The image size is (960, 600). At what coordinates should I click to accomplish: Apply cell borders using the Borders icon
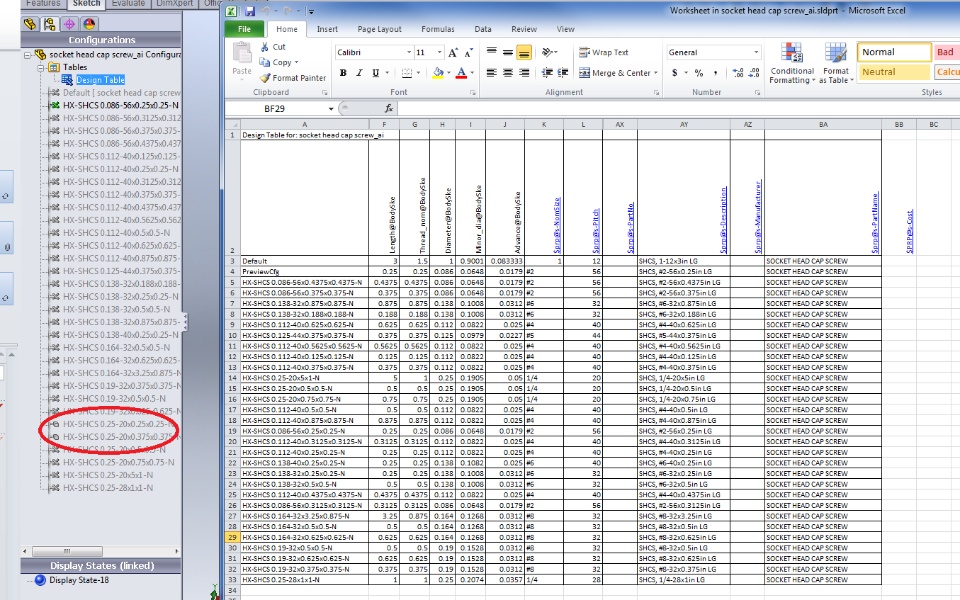[x=407, y=73]
